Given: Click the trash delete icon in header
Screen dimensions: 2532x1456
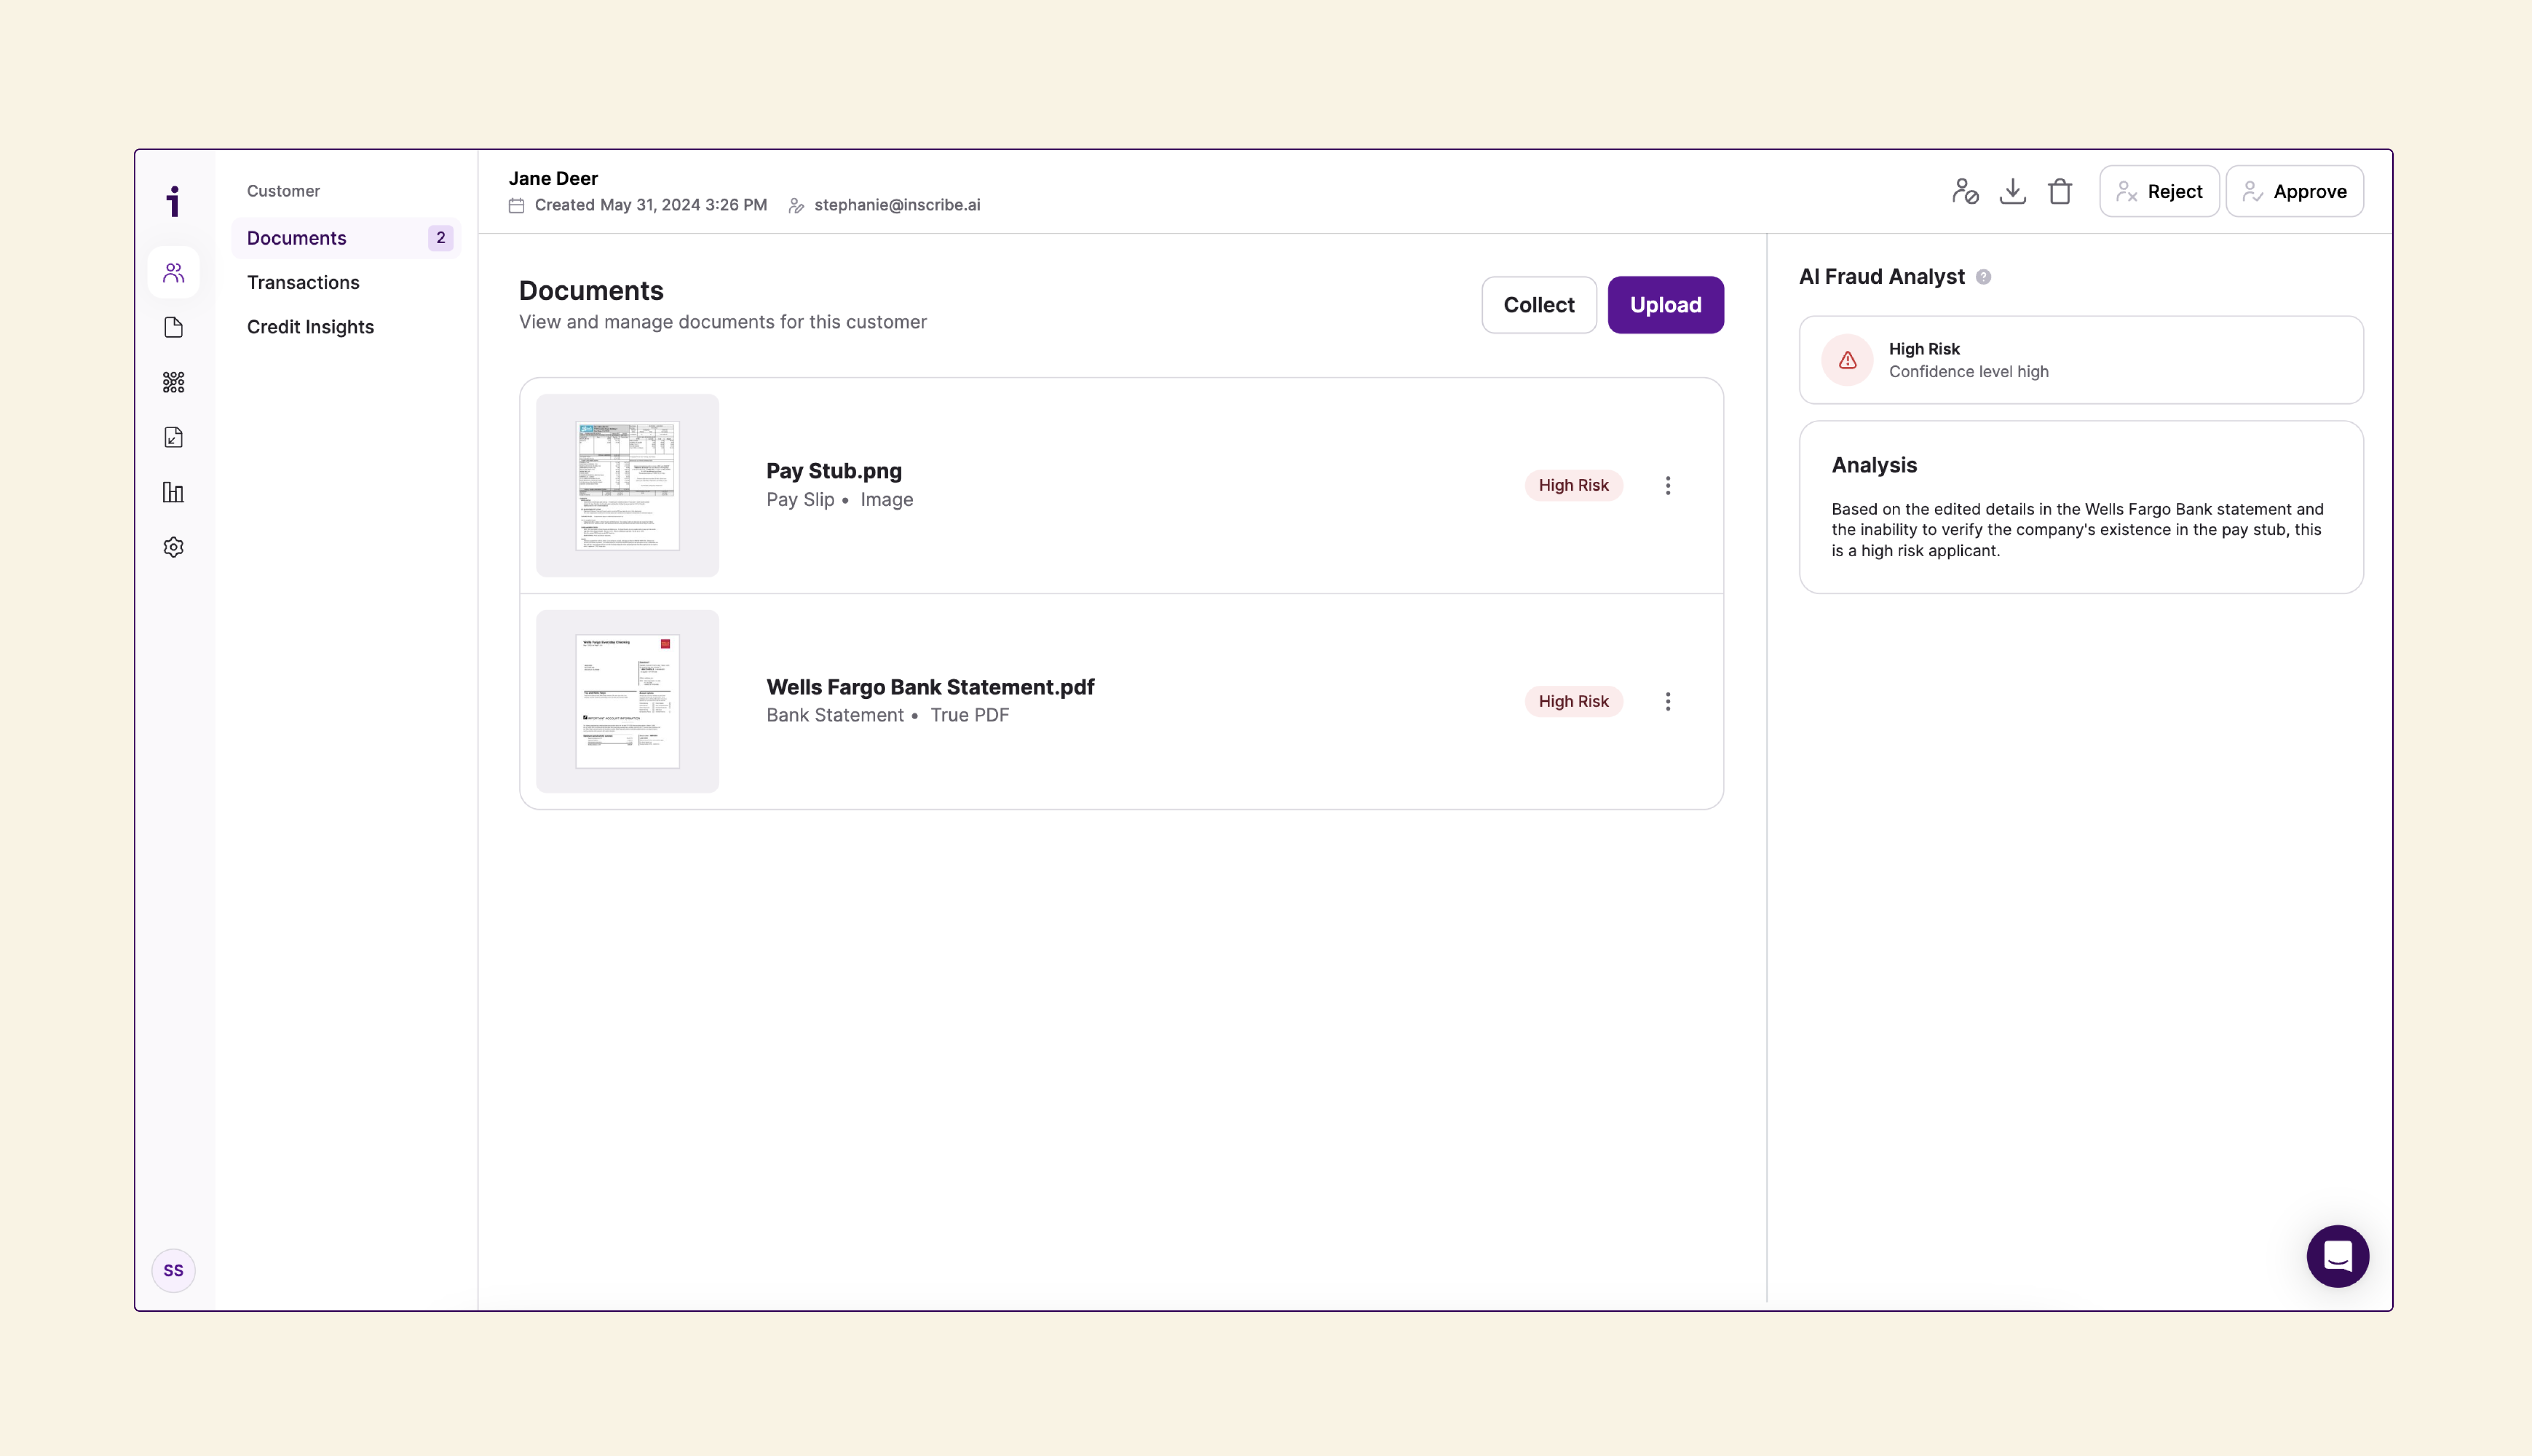Looking at the screenshot, I should [2059, 191].
